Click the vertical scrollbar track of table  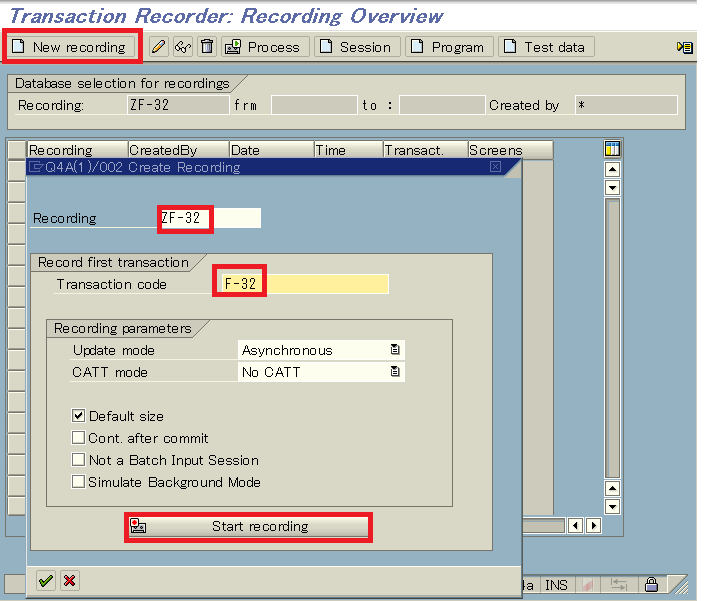(x=612, y=338)
